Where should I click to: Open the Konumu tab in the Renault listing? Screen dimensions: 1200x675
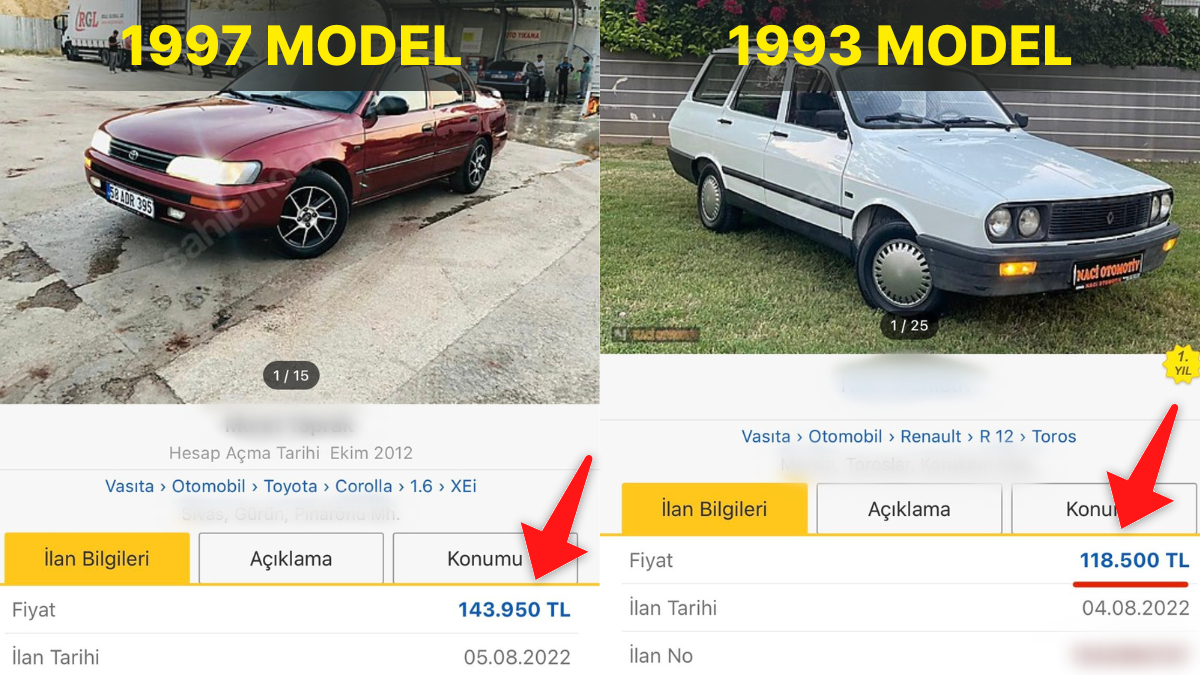click(x=1105, y=509)
